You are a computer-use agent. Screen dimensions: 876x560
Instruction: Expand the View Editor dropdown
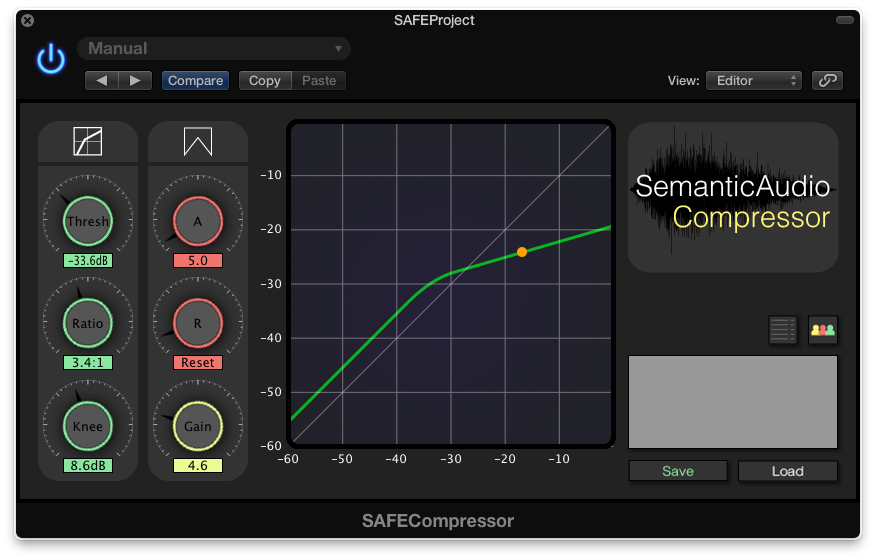click(x=753, y=80)
